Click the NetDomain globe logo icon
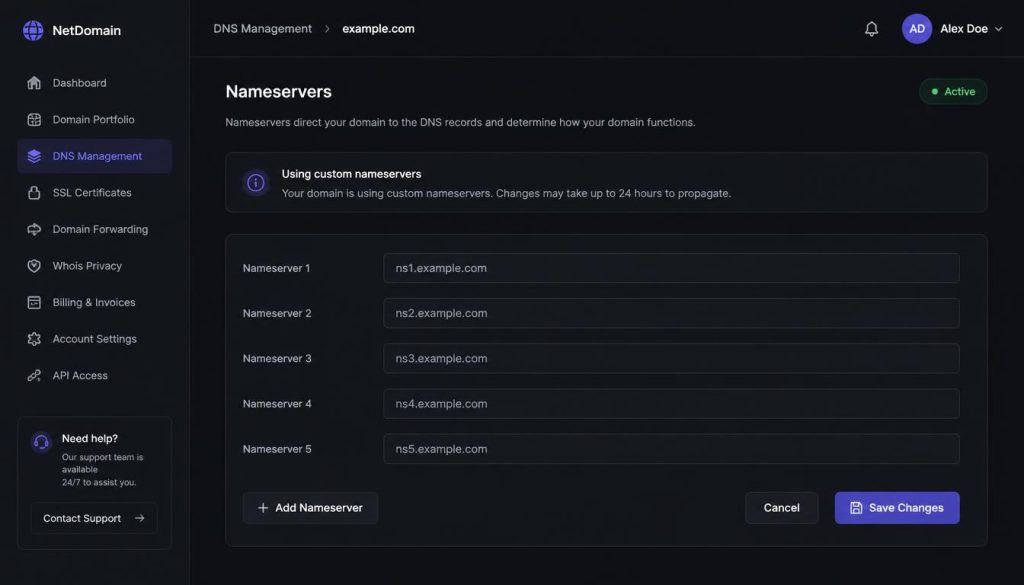 [x=33, y=30]
